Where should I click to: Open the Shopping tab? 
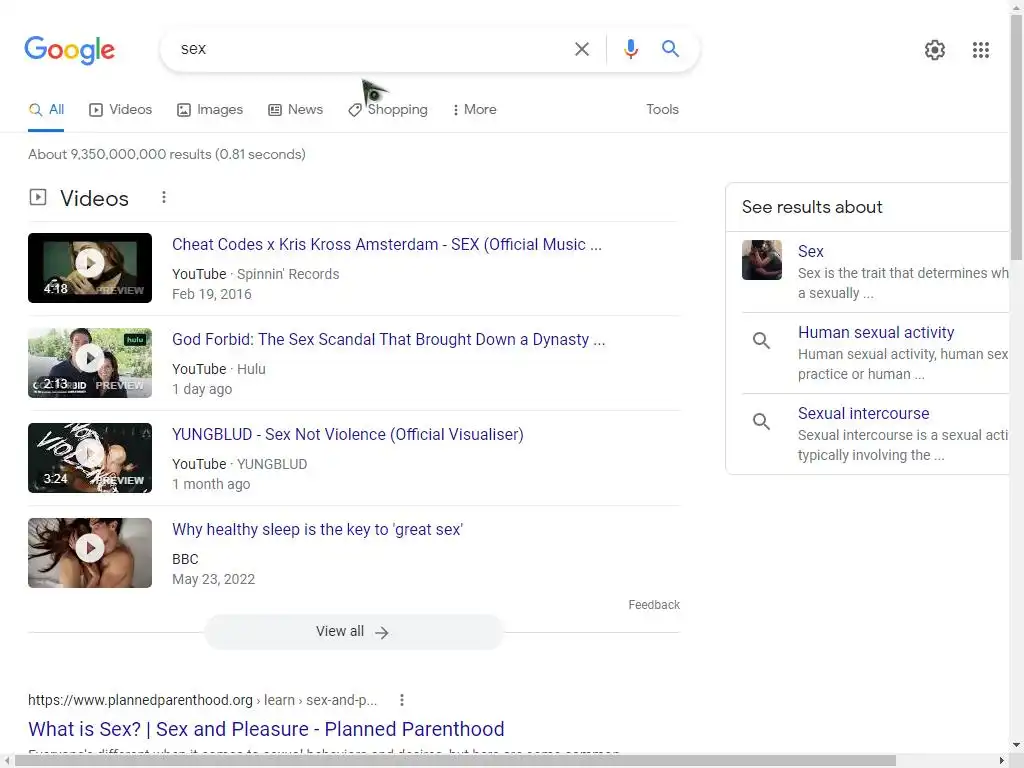[388, 110]
